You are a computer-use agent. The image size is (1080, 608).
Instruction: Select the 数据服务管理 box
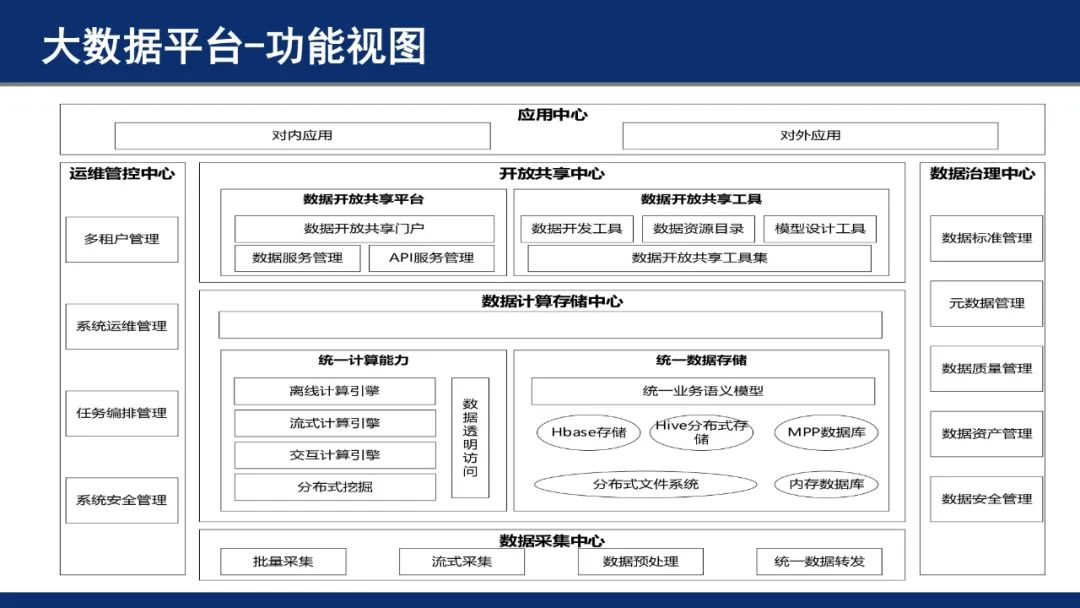pyautogui.click(x=298, y=258)
